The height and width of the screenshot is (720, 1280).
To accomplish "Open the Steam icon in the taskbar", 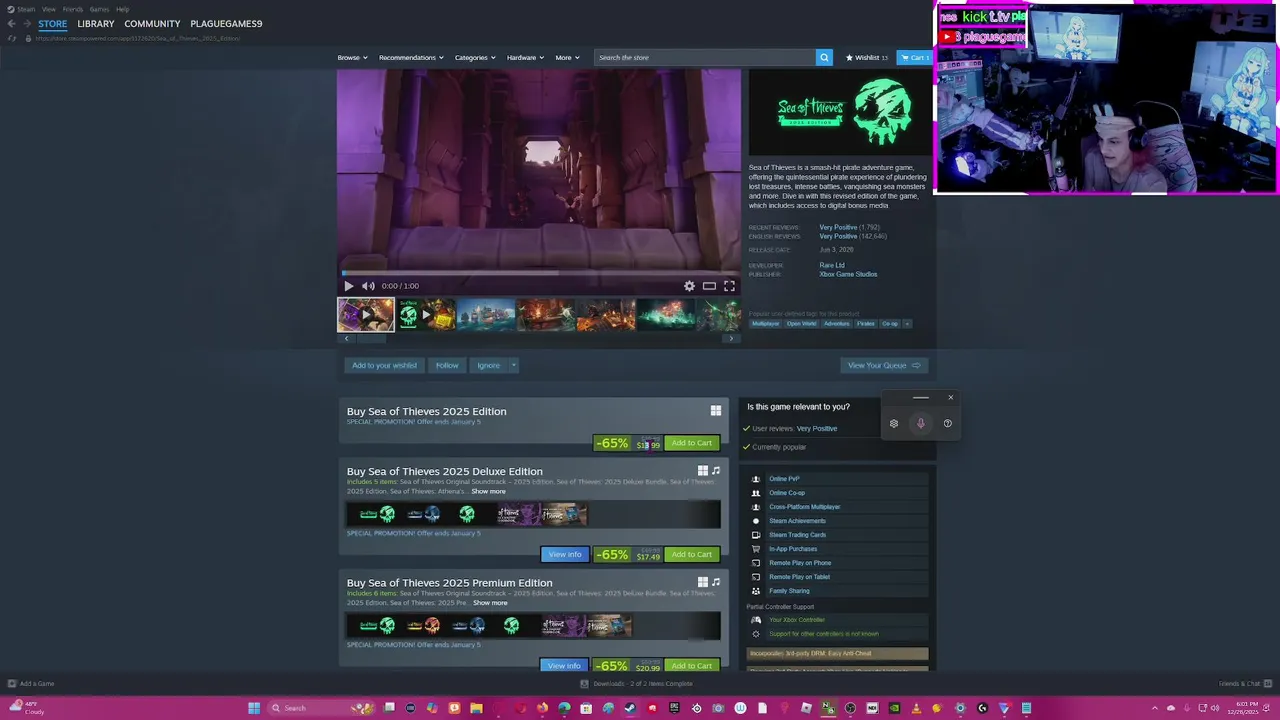I will tap(630, 708).
